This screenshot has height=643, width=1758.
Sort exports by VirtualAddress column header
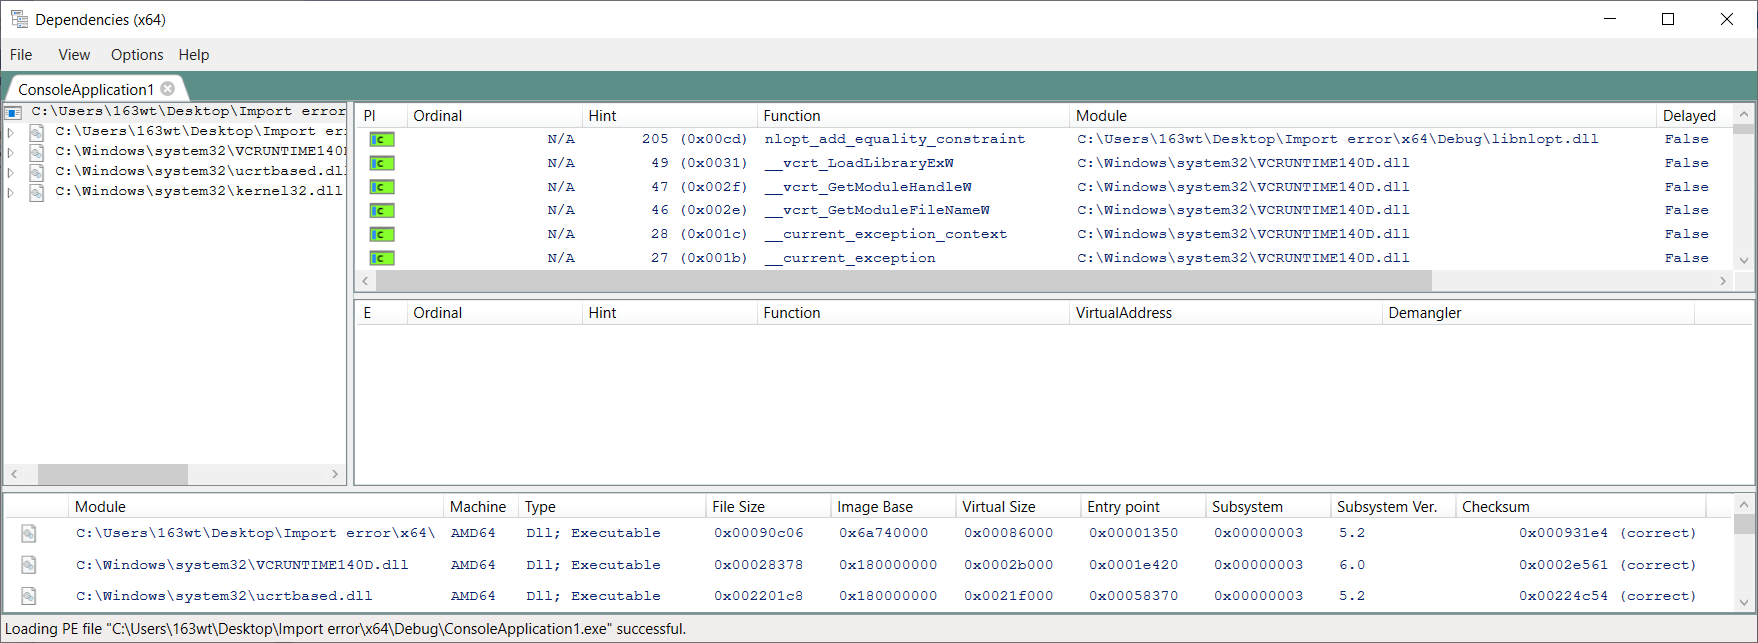(1225, 313)
